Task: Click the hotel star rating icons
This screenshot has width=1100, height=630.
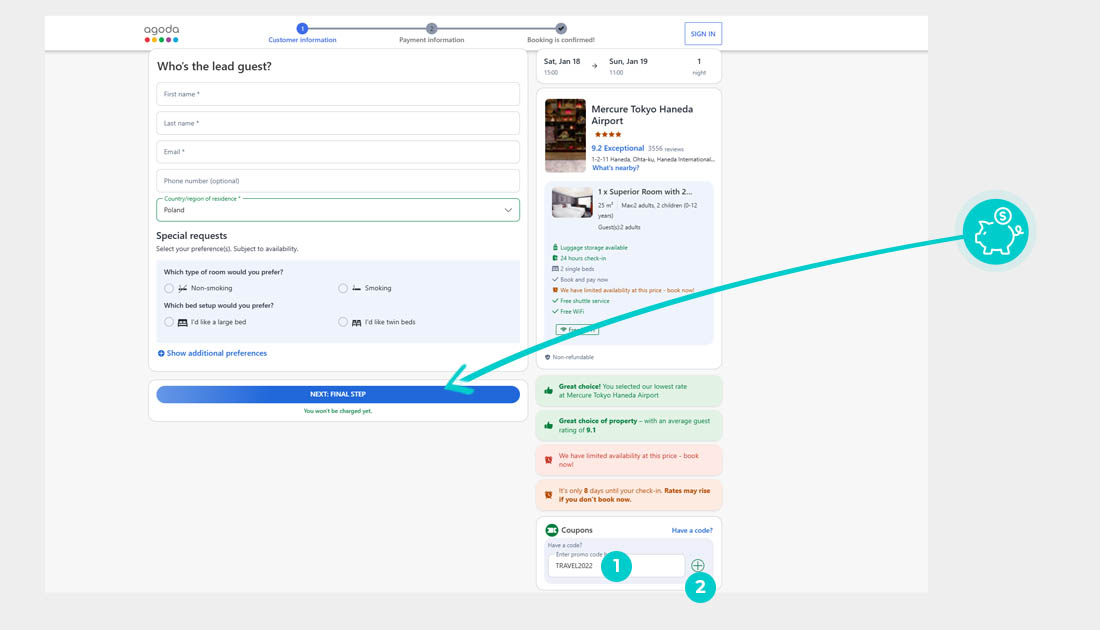Action: click(x=608, y=135)
